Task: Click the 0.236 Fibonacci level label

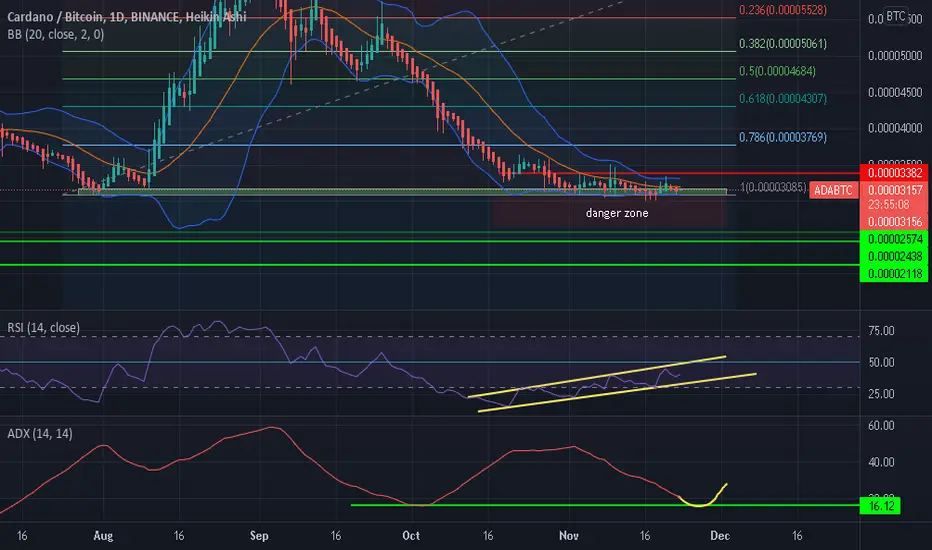Action: tap(782, 10)
